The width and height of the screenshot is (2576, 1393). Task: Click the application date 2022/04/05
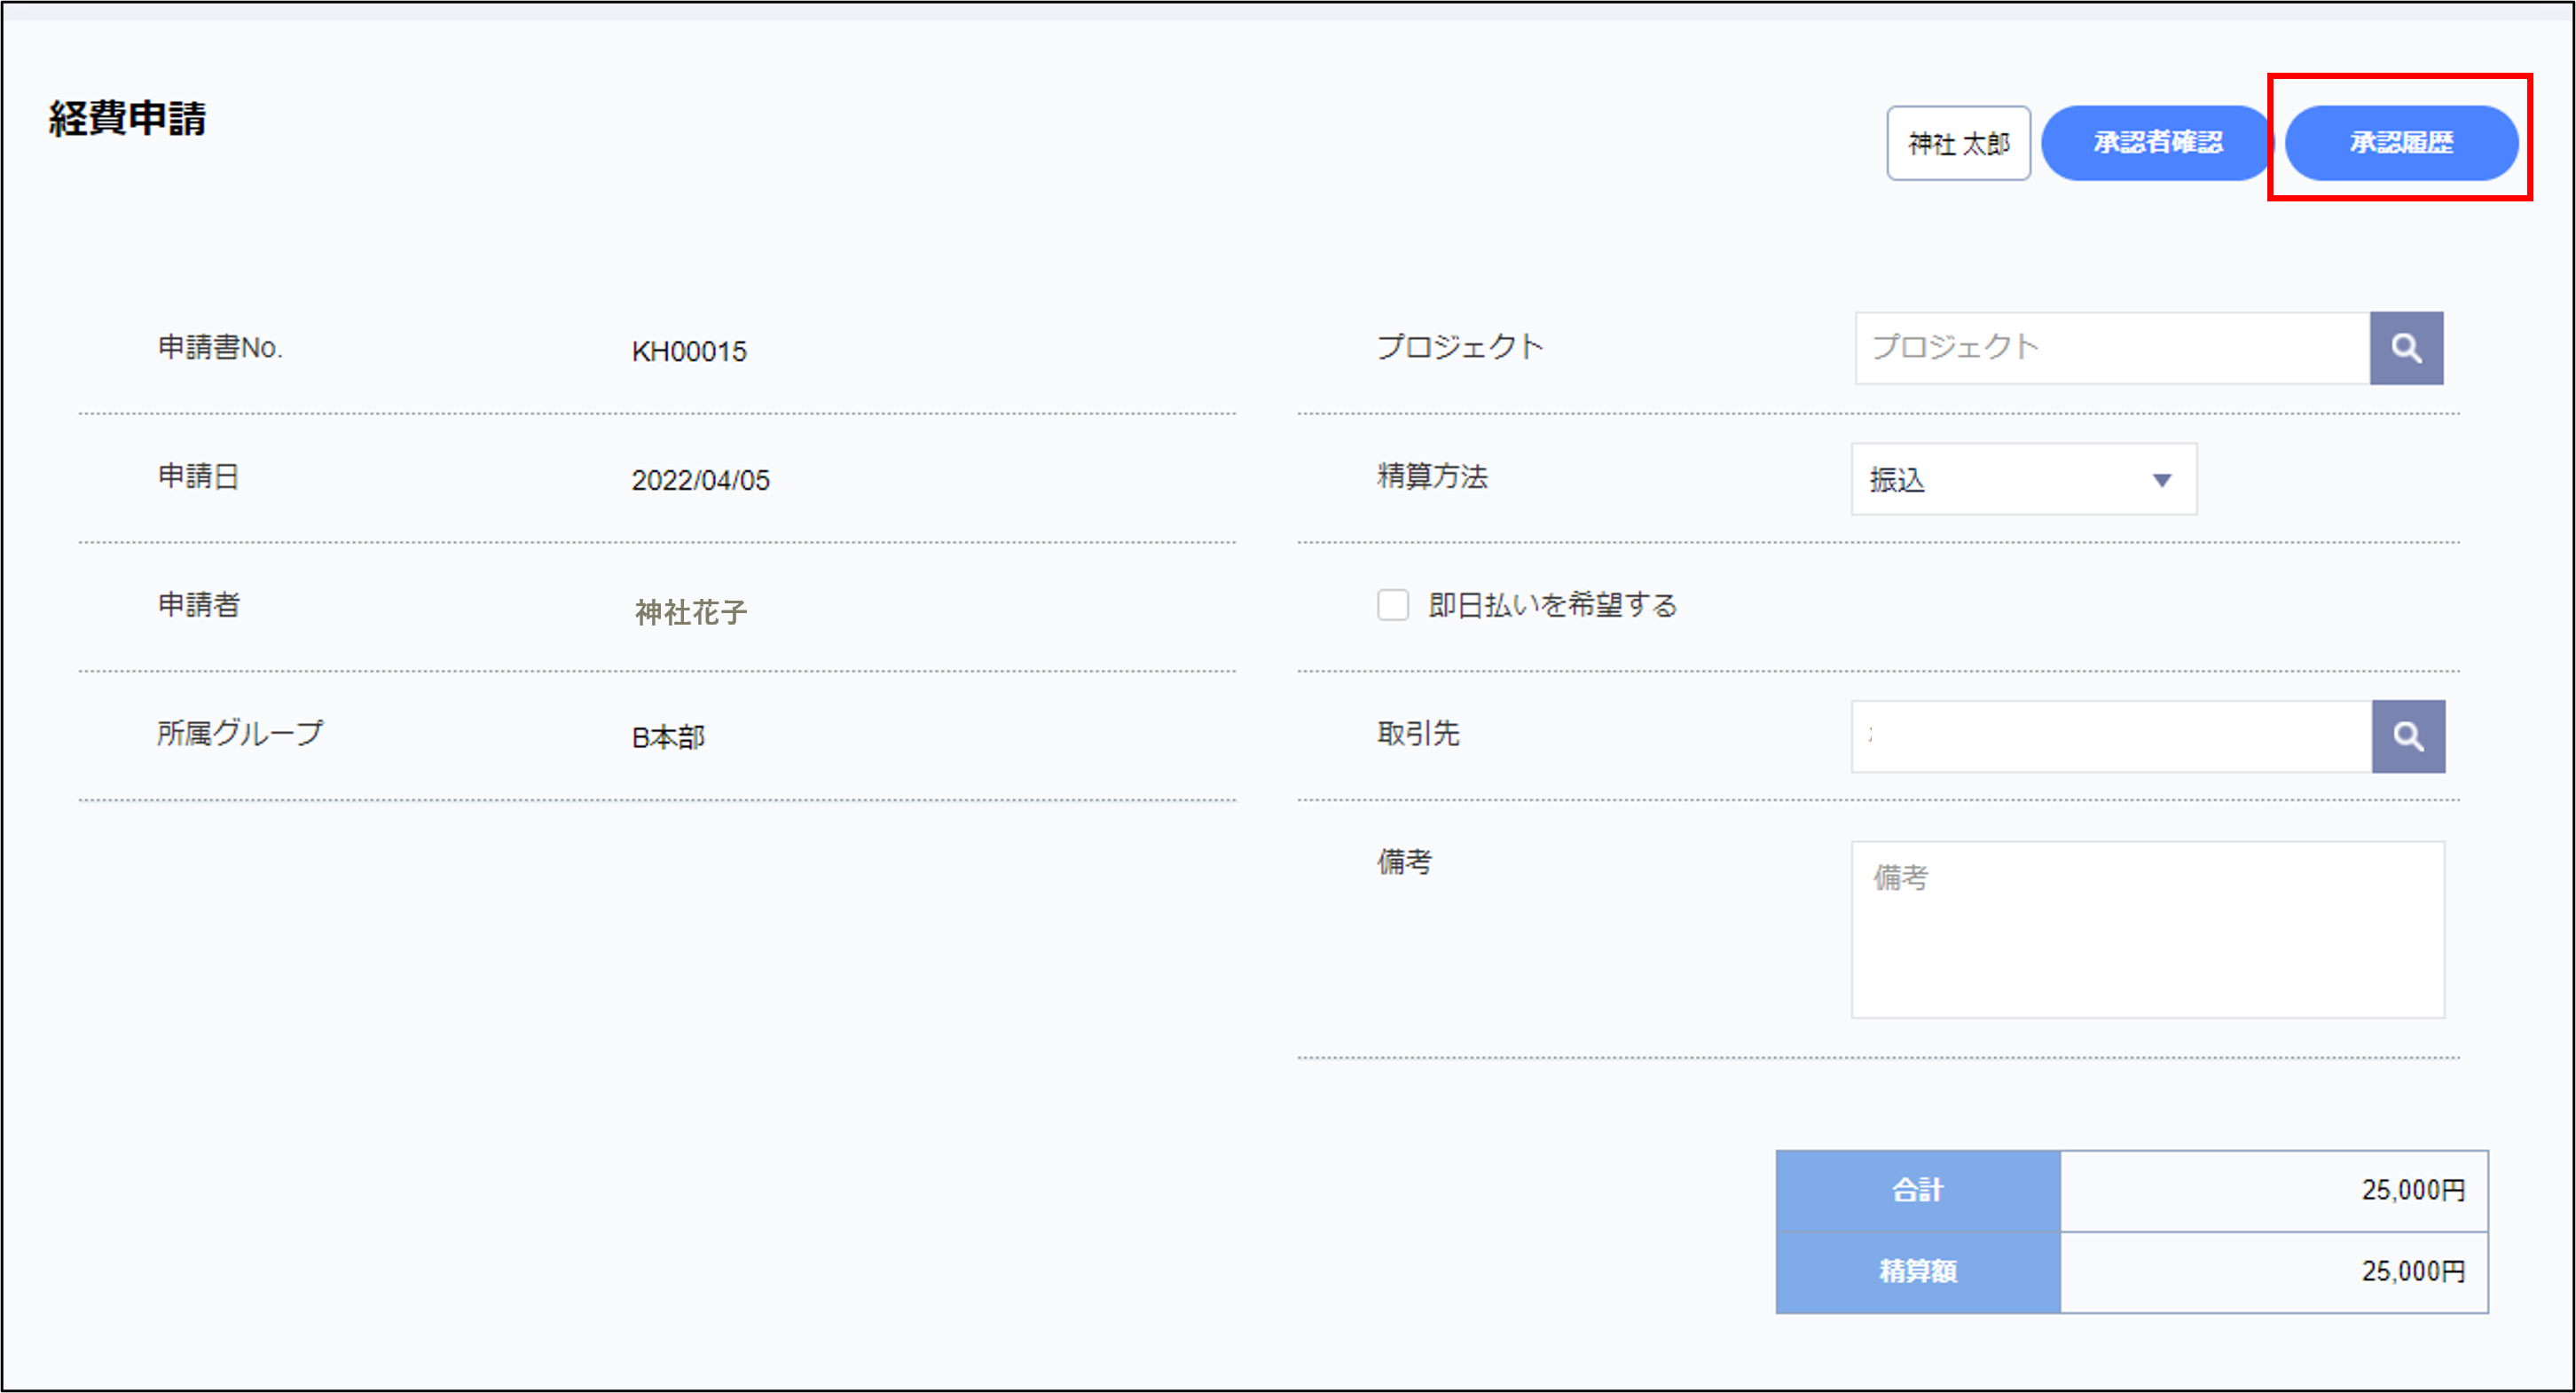pos(700,481)
